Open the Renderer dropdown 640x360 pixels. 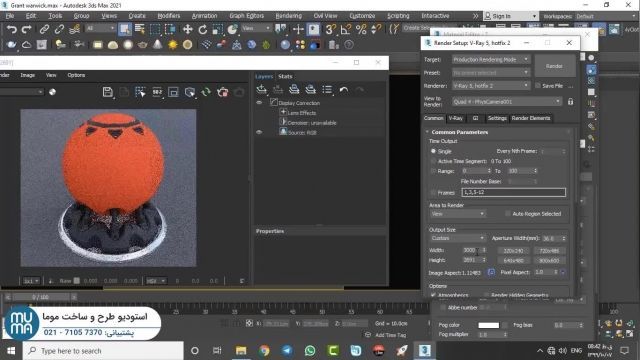[491, 86]
